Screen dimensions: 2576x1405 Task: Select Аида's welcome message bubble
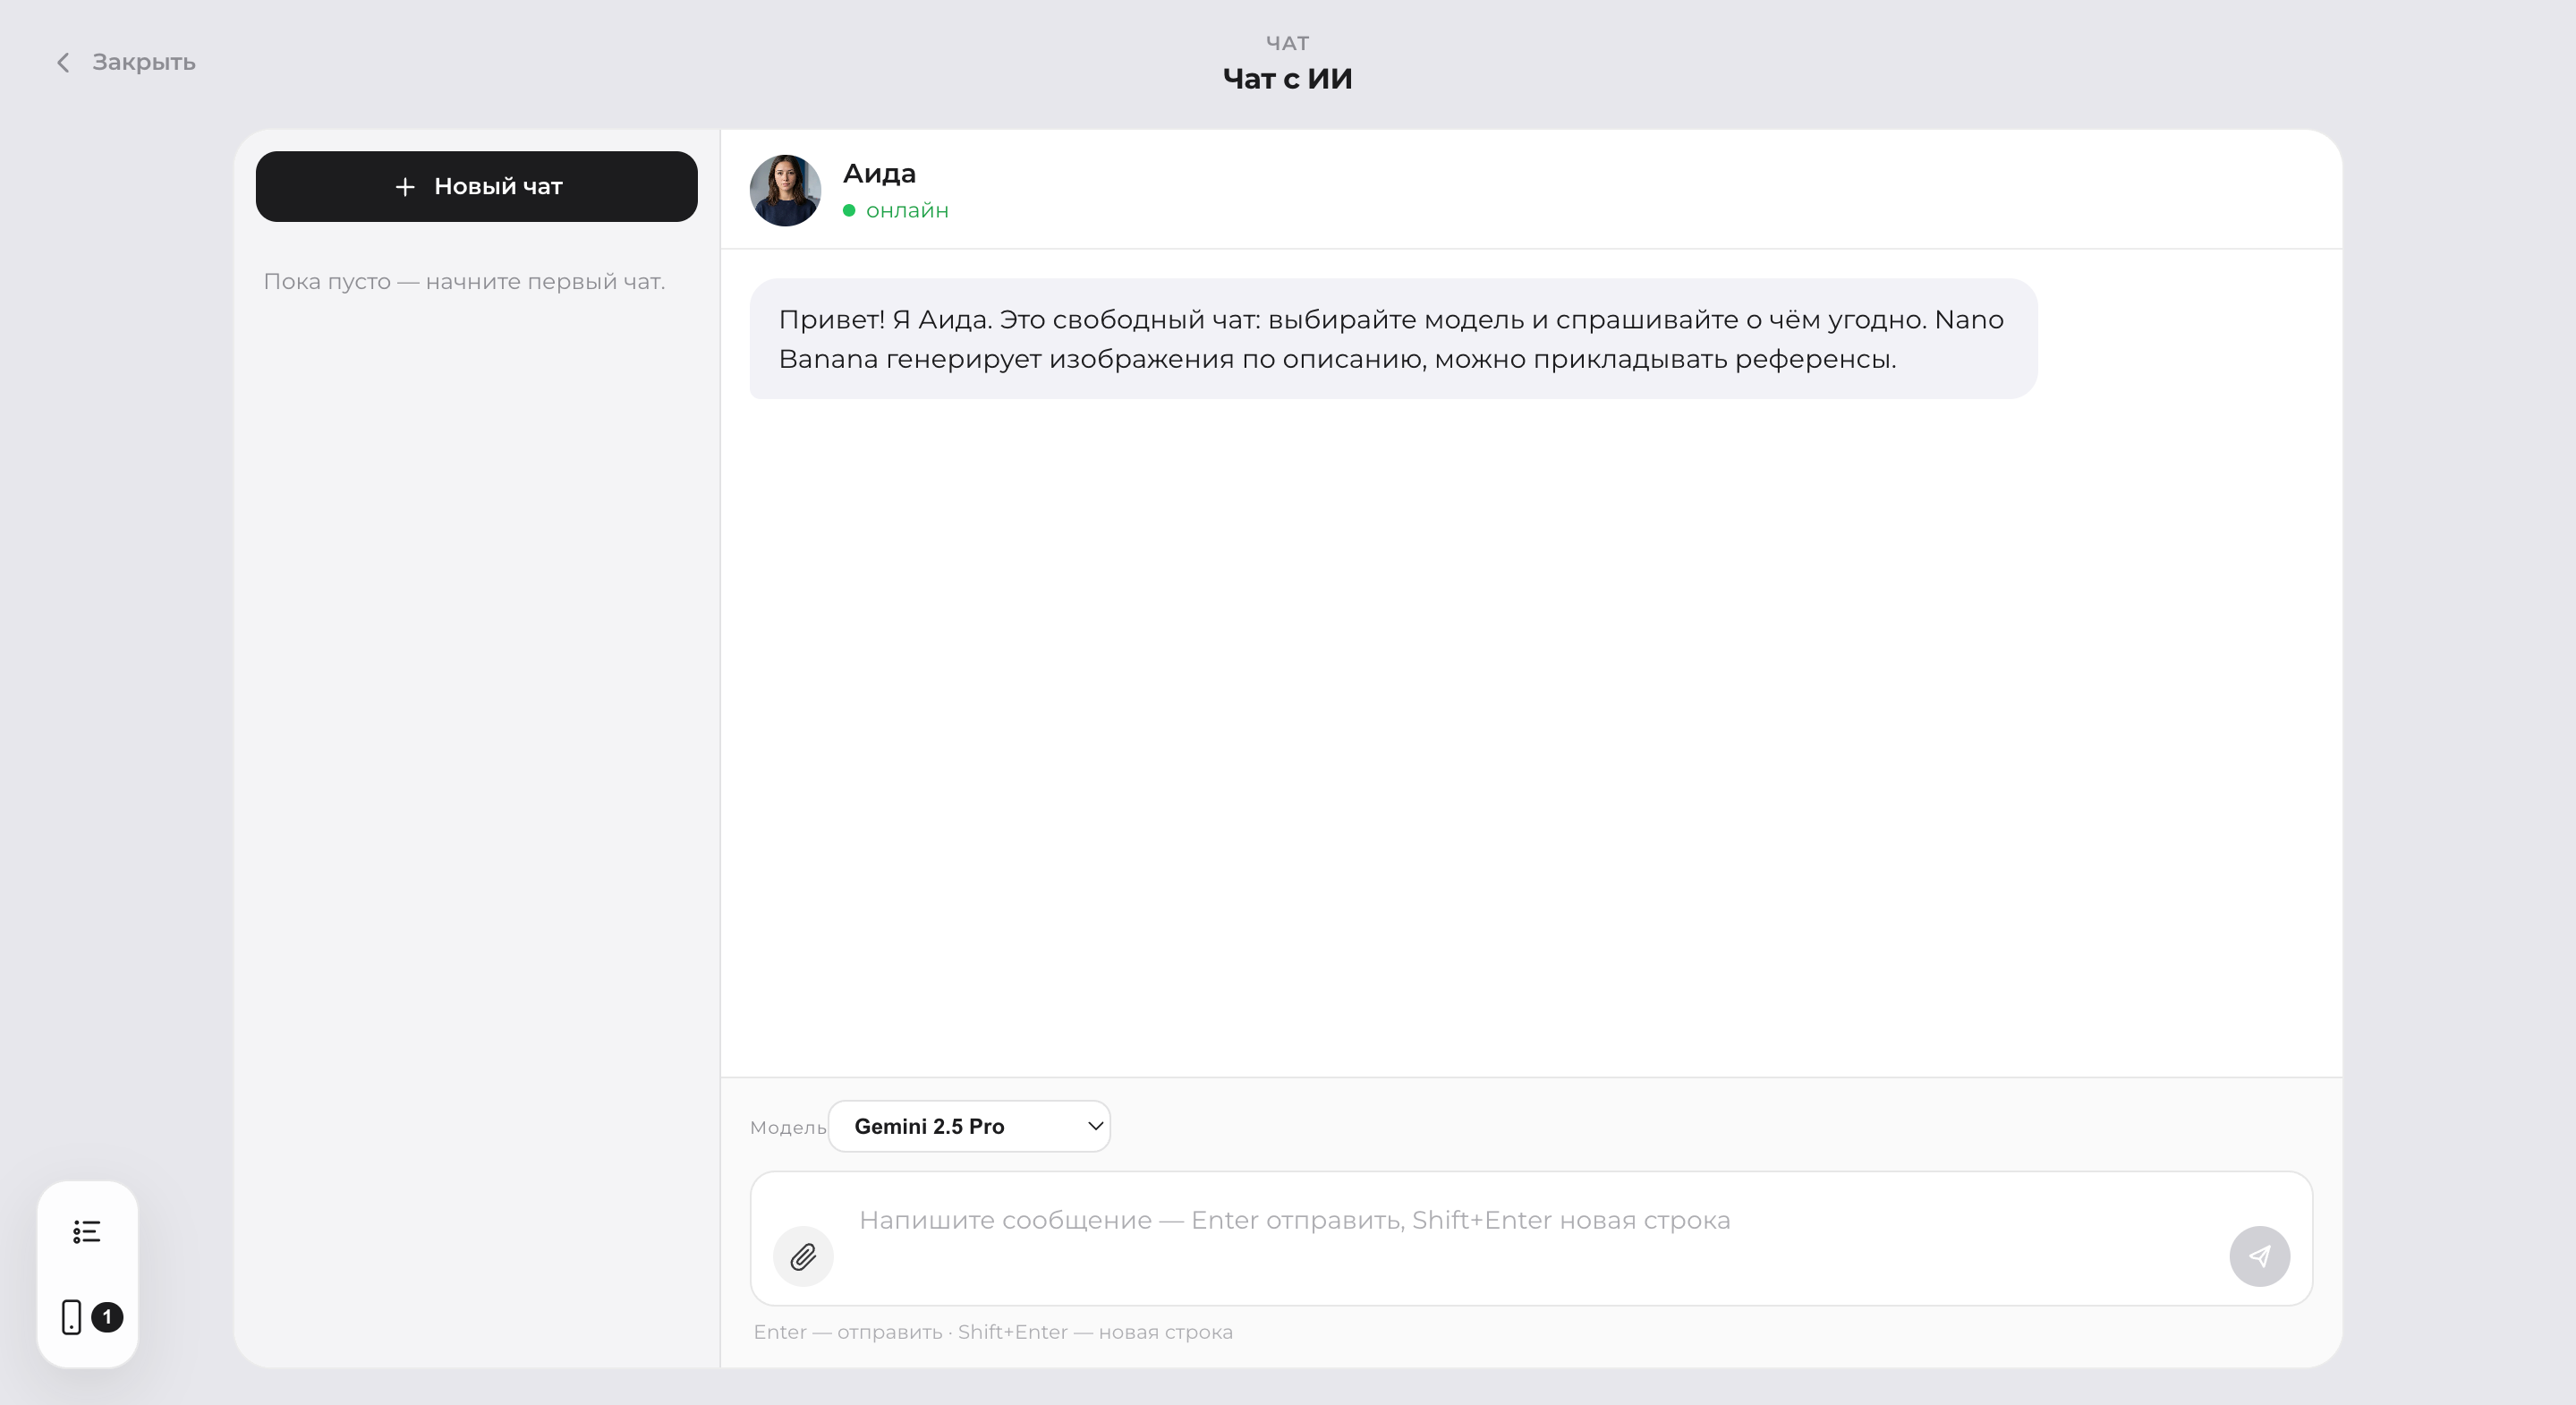1393,339
